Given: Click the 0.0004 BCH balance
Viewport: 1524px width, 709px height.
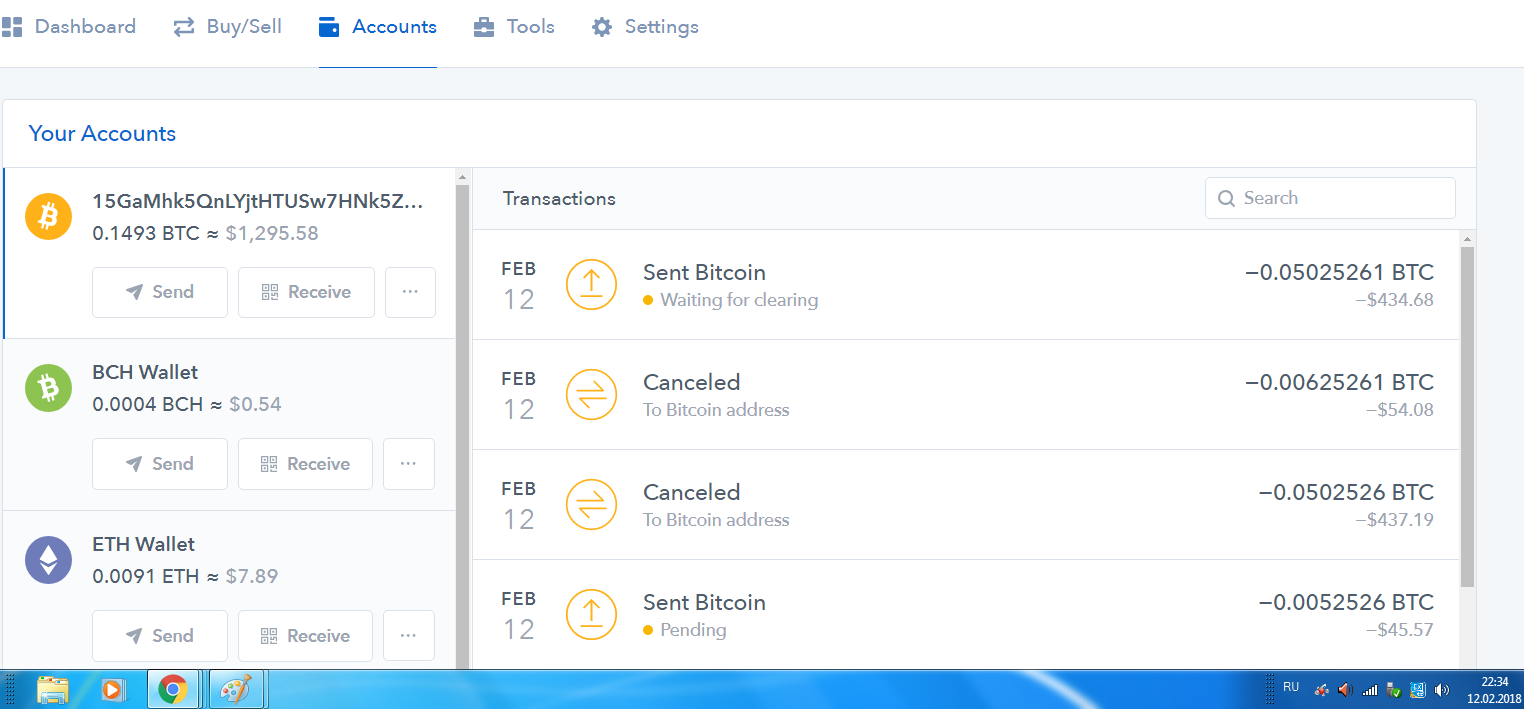Looking at the screenshot, I should point(147,405).
